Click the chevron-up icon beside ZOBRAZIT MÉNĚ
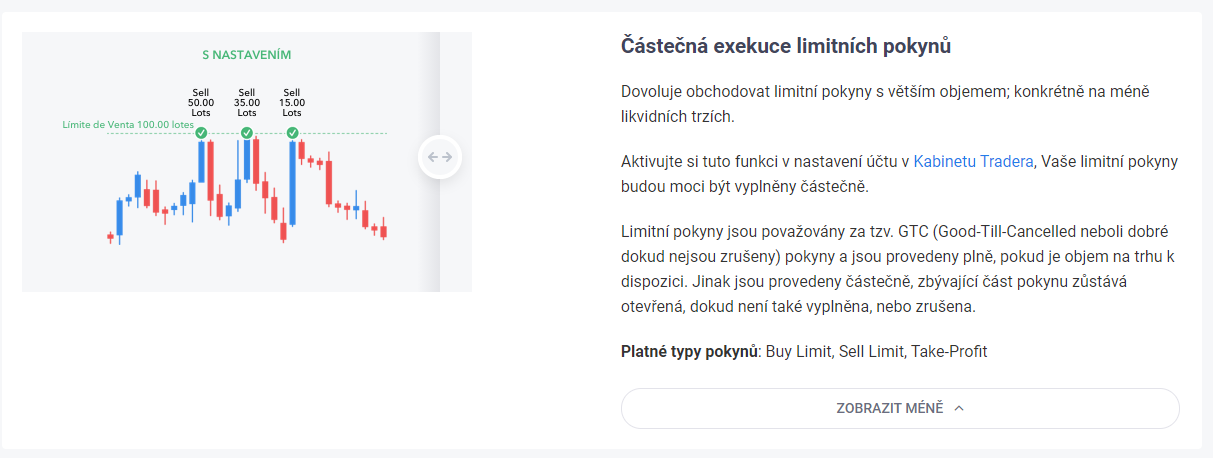 (959, 408)
